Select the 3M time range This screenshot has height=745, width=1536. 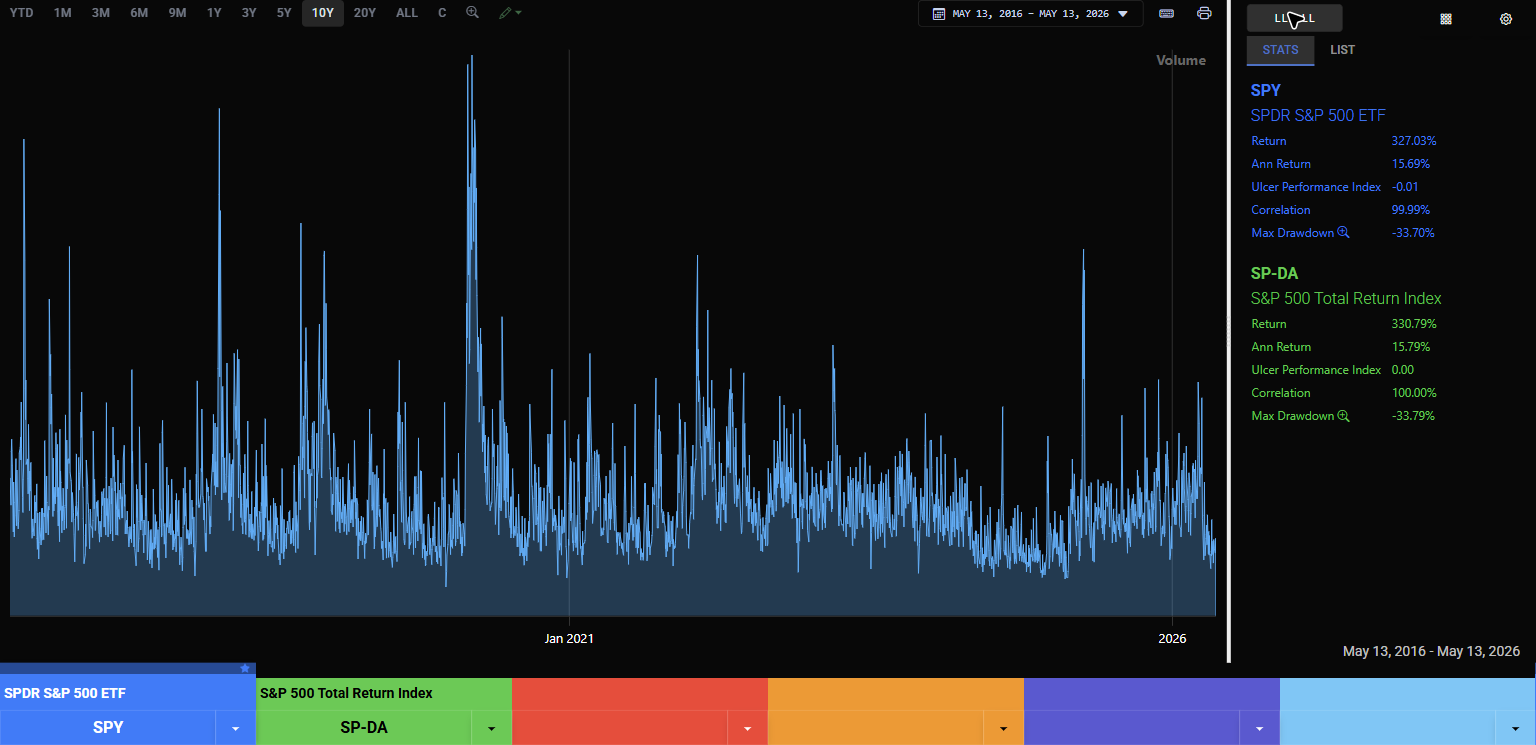click(x=101, y=13)
